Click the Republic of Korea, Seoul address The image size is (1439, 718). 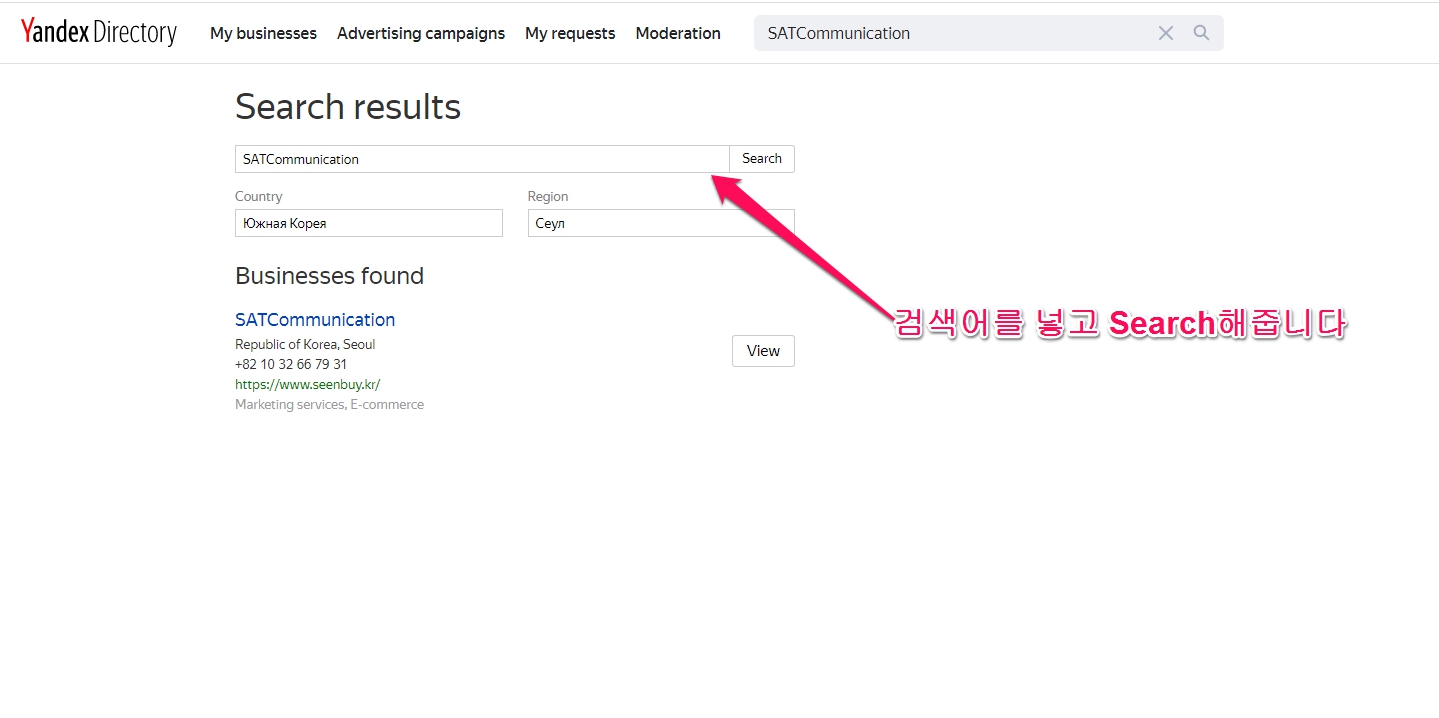[305, 344]
